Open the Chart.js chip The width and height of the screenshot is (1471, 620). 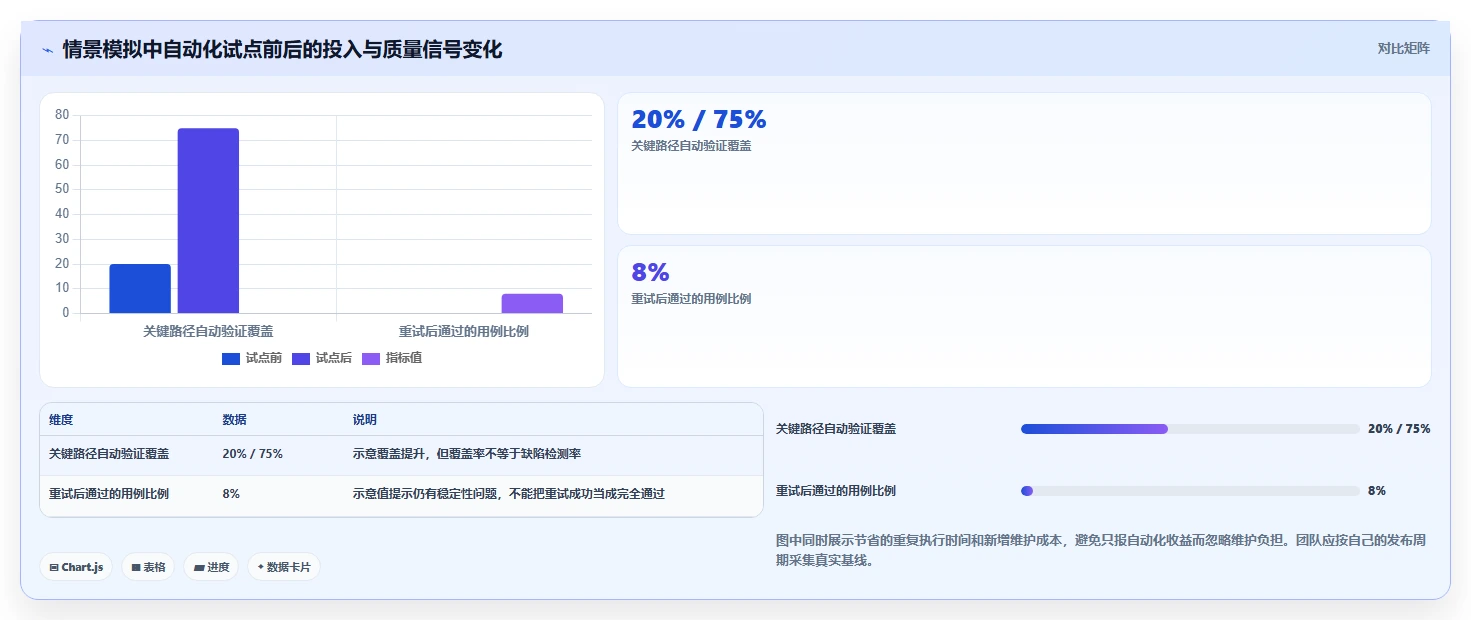(x=76, y=567)
